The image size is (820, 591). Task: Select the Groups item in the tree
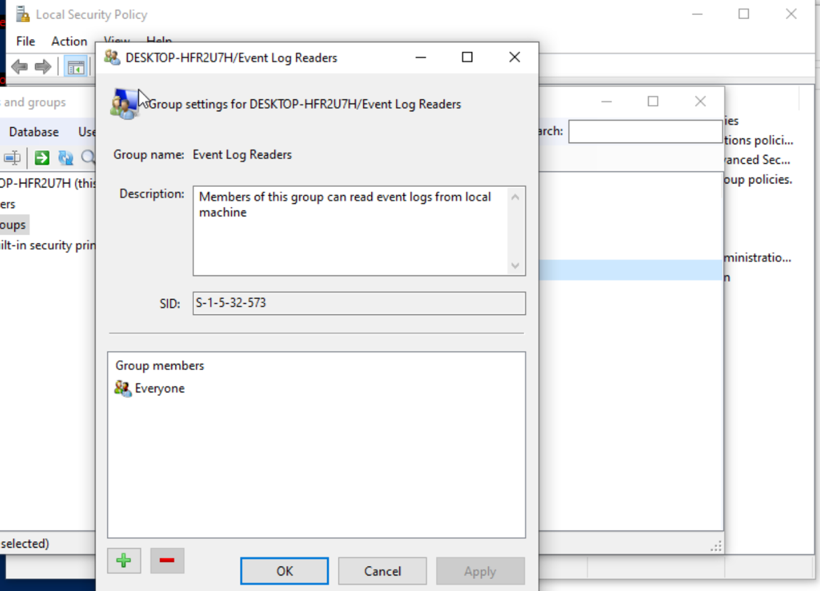12,224
